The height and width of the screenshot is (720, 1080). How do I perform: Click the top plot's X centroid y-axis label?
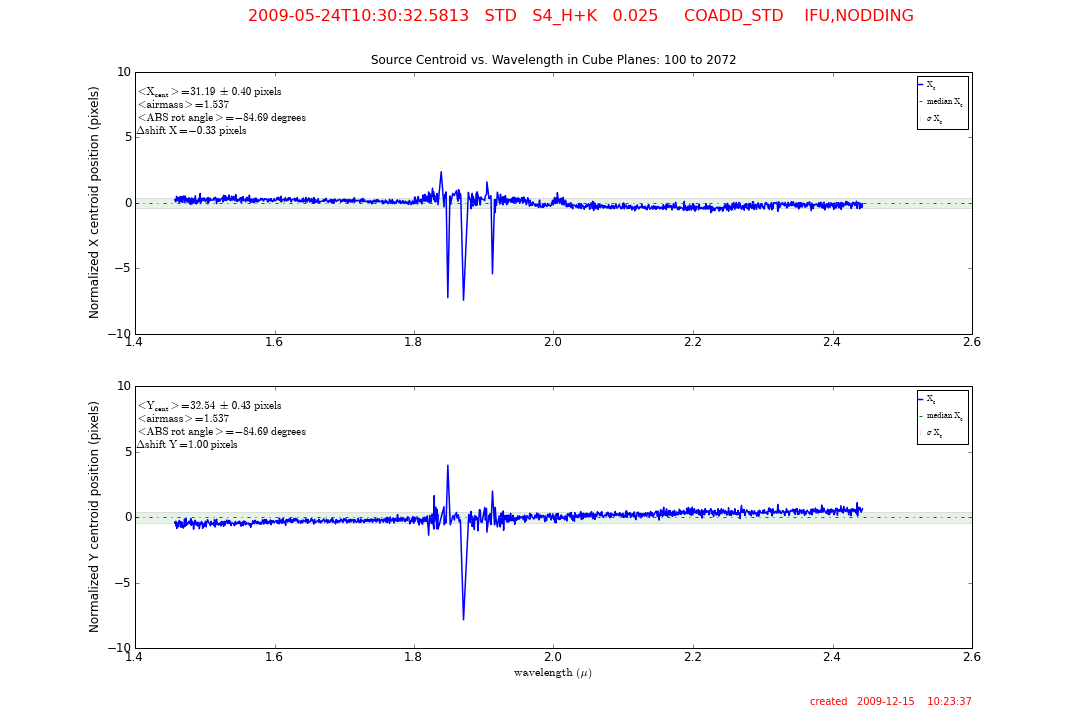(95, 202)
